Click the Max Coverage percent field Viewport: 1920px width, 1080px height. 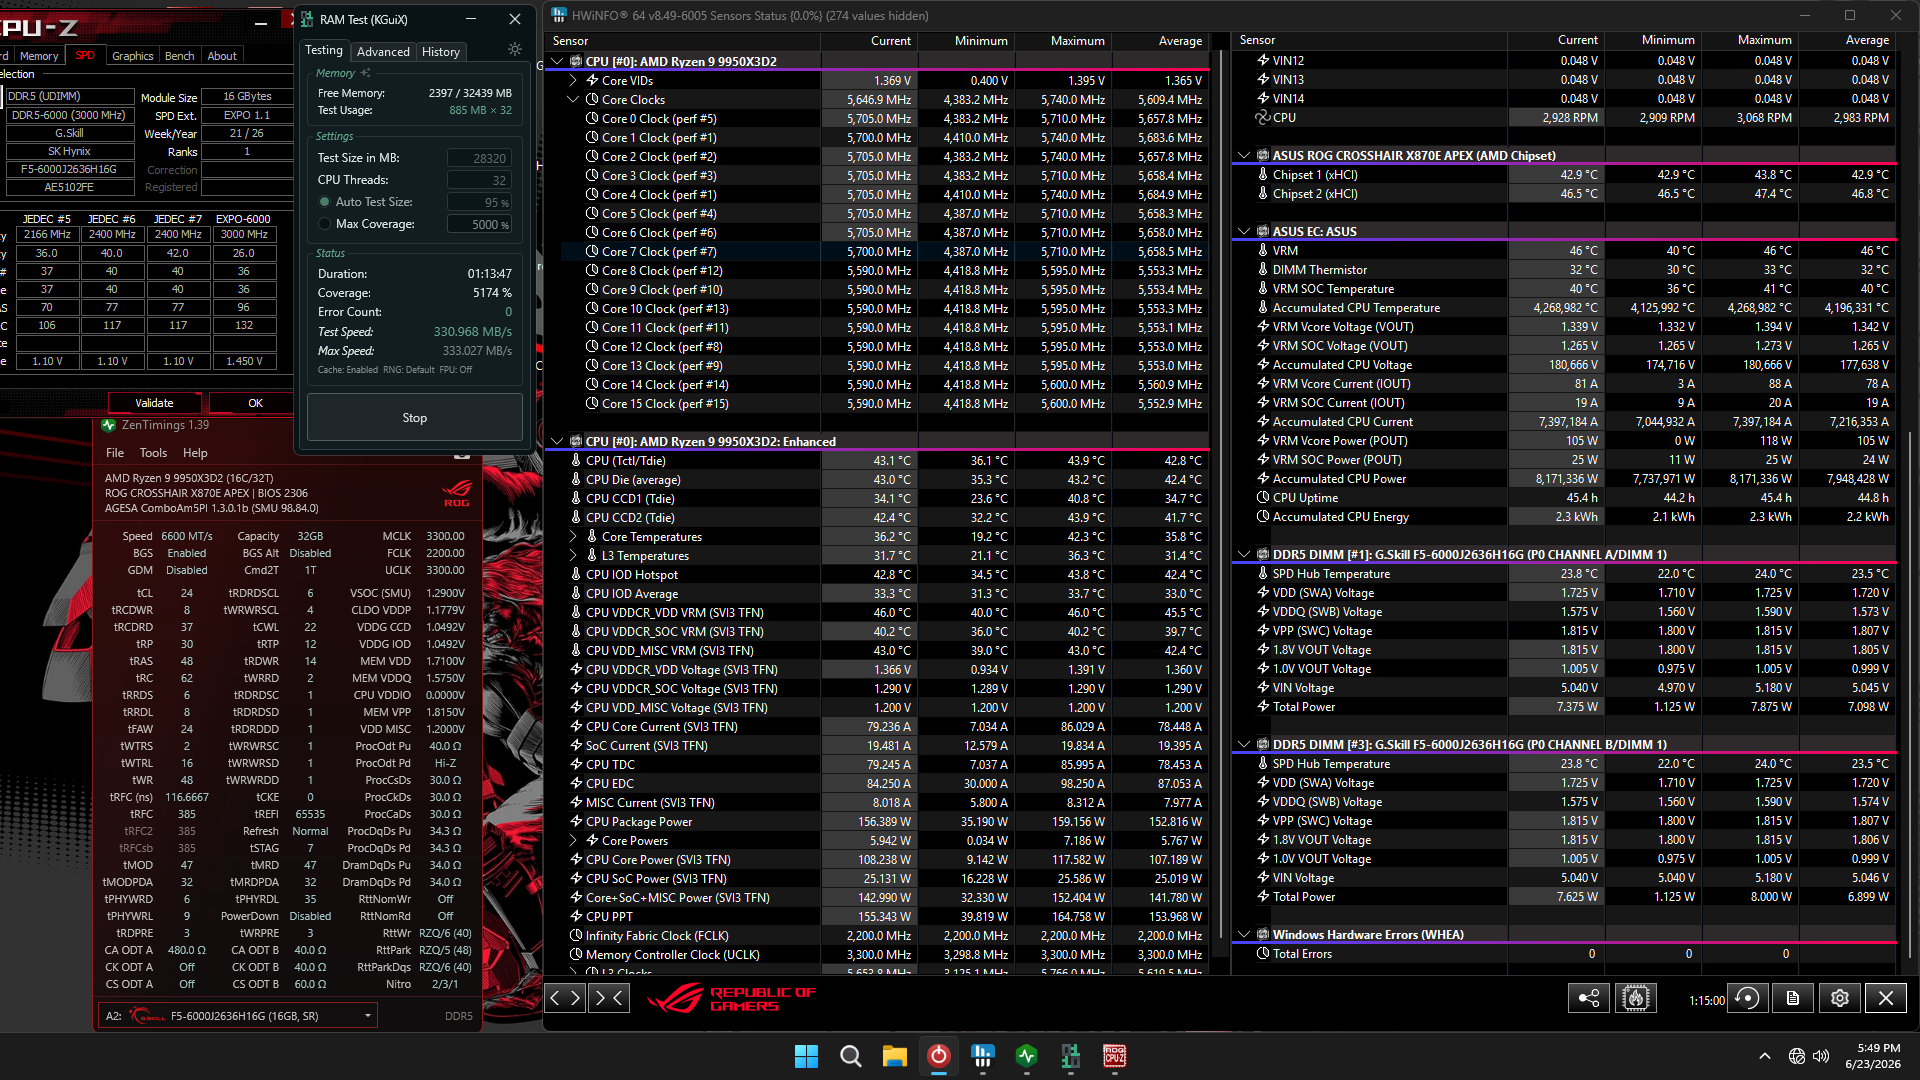[x=479, y=224]
